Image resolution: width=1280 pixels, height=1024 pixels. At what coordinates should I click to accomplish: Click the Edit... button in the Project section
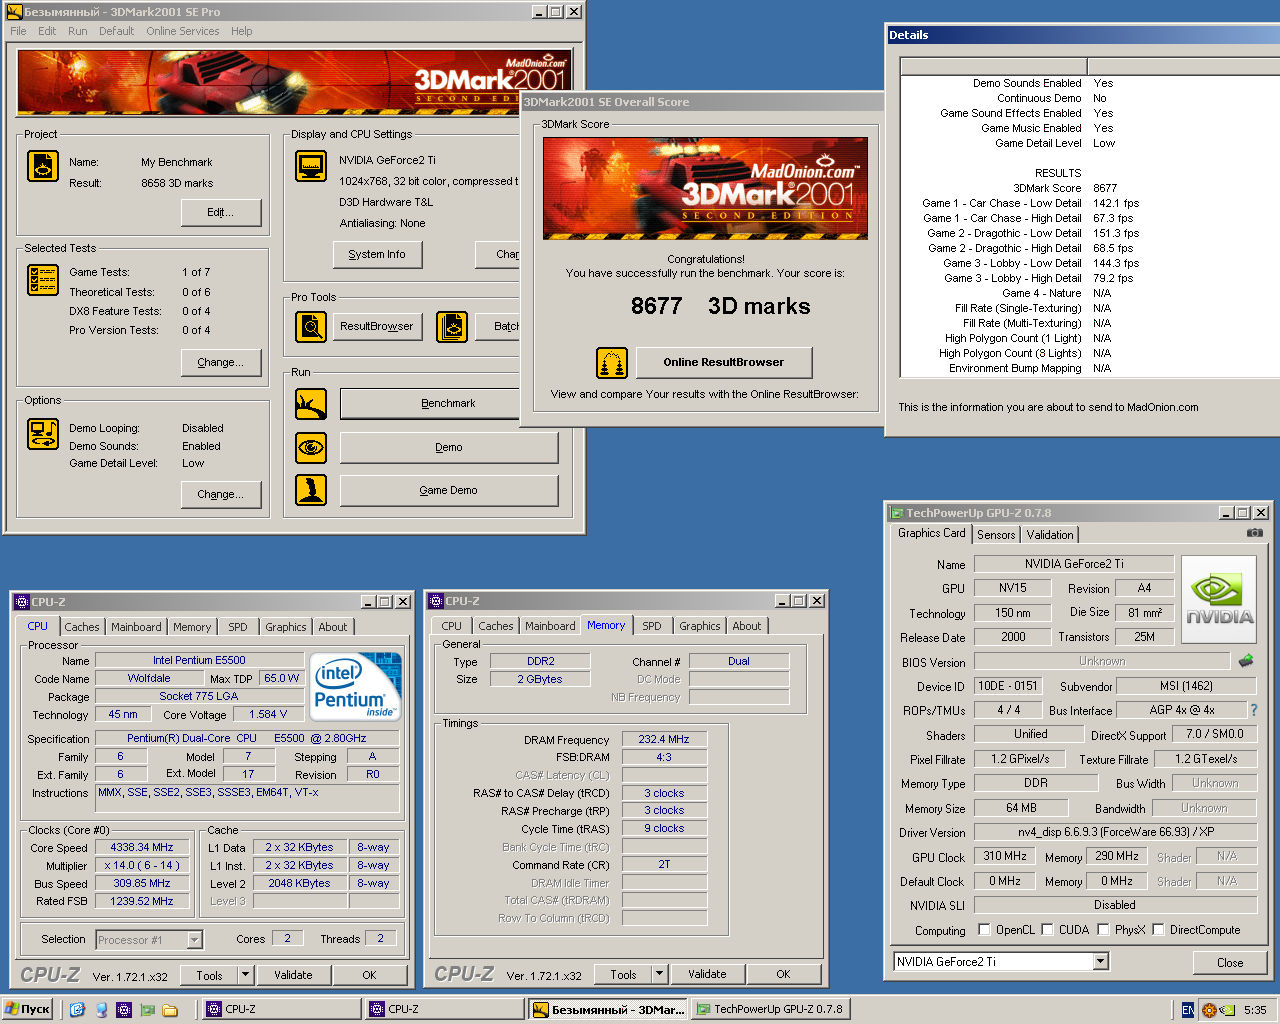point(221,212)
